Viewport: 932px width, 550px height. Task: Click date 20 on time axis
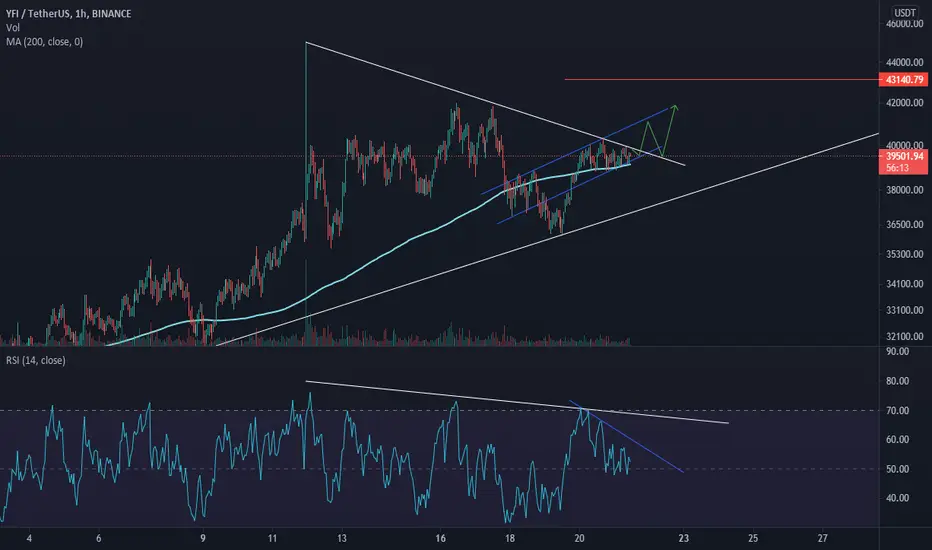(580, 539)
